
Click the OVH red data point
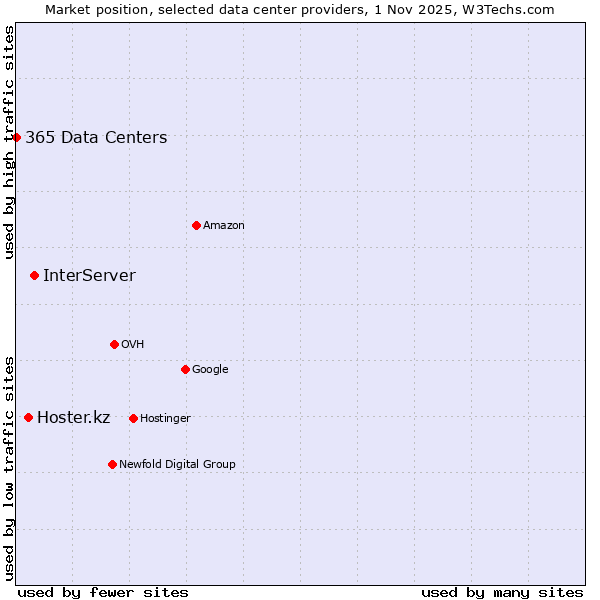pos(114,344)
